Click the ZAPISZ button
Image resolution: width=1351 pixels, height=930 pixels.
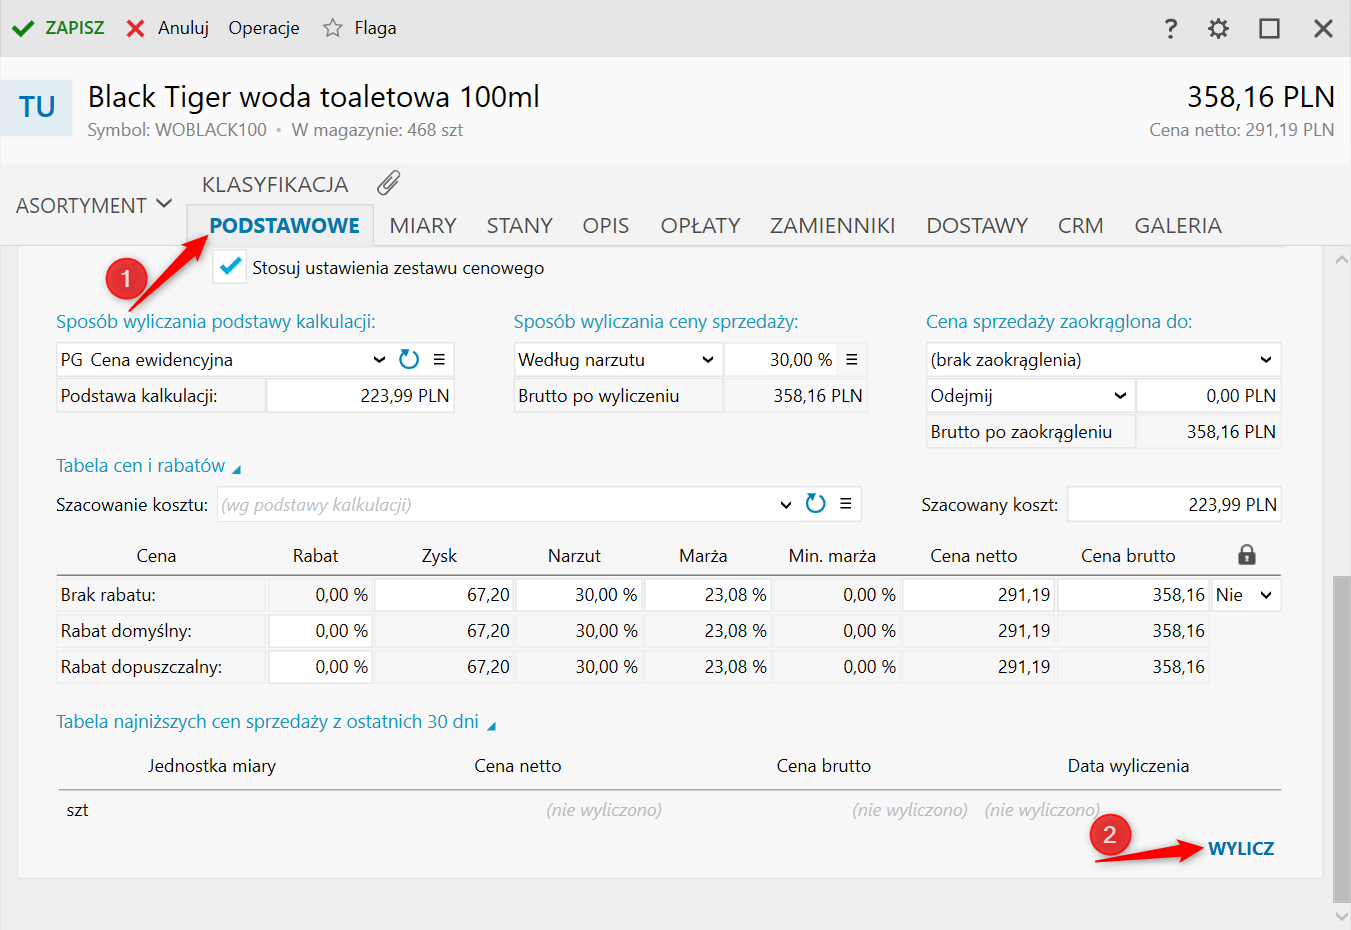[x=58, y=28]
